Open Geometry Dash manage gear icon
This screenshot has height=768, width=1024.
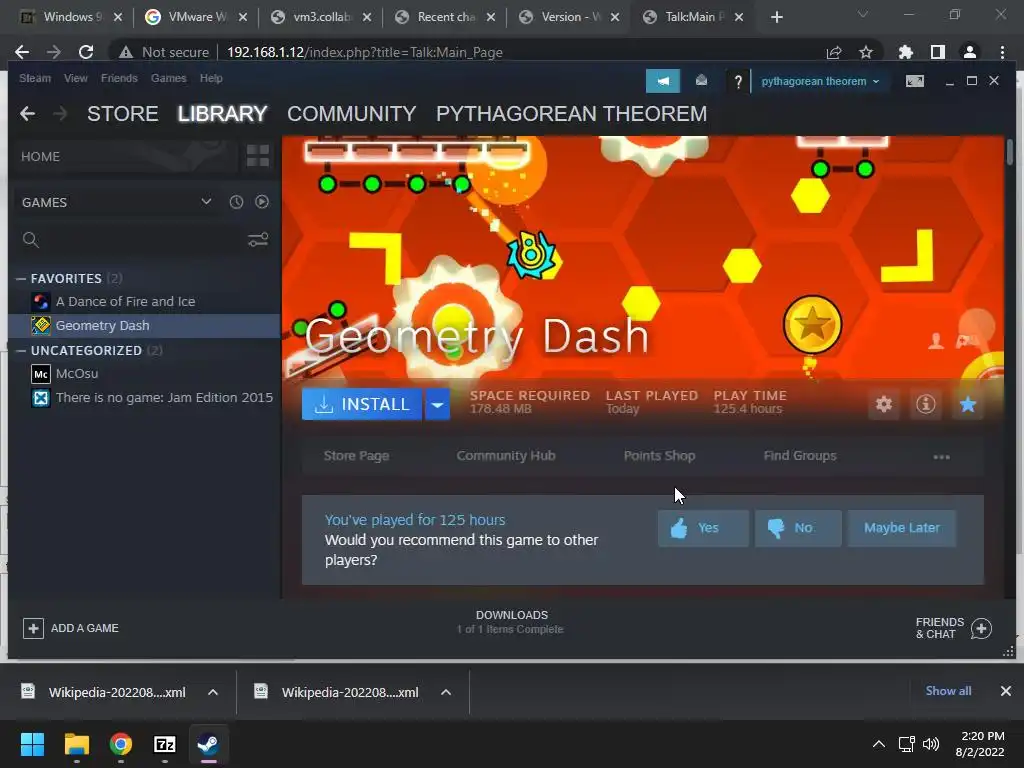click(x=884, y=404)
